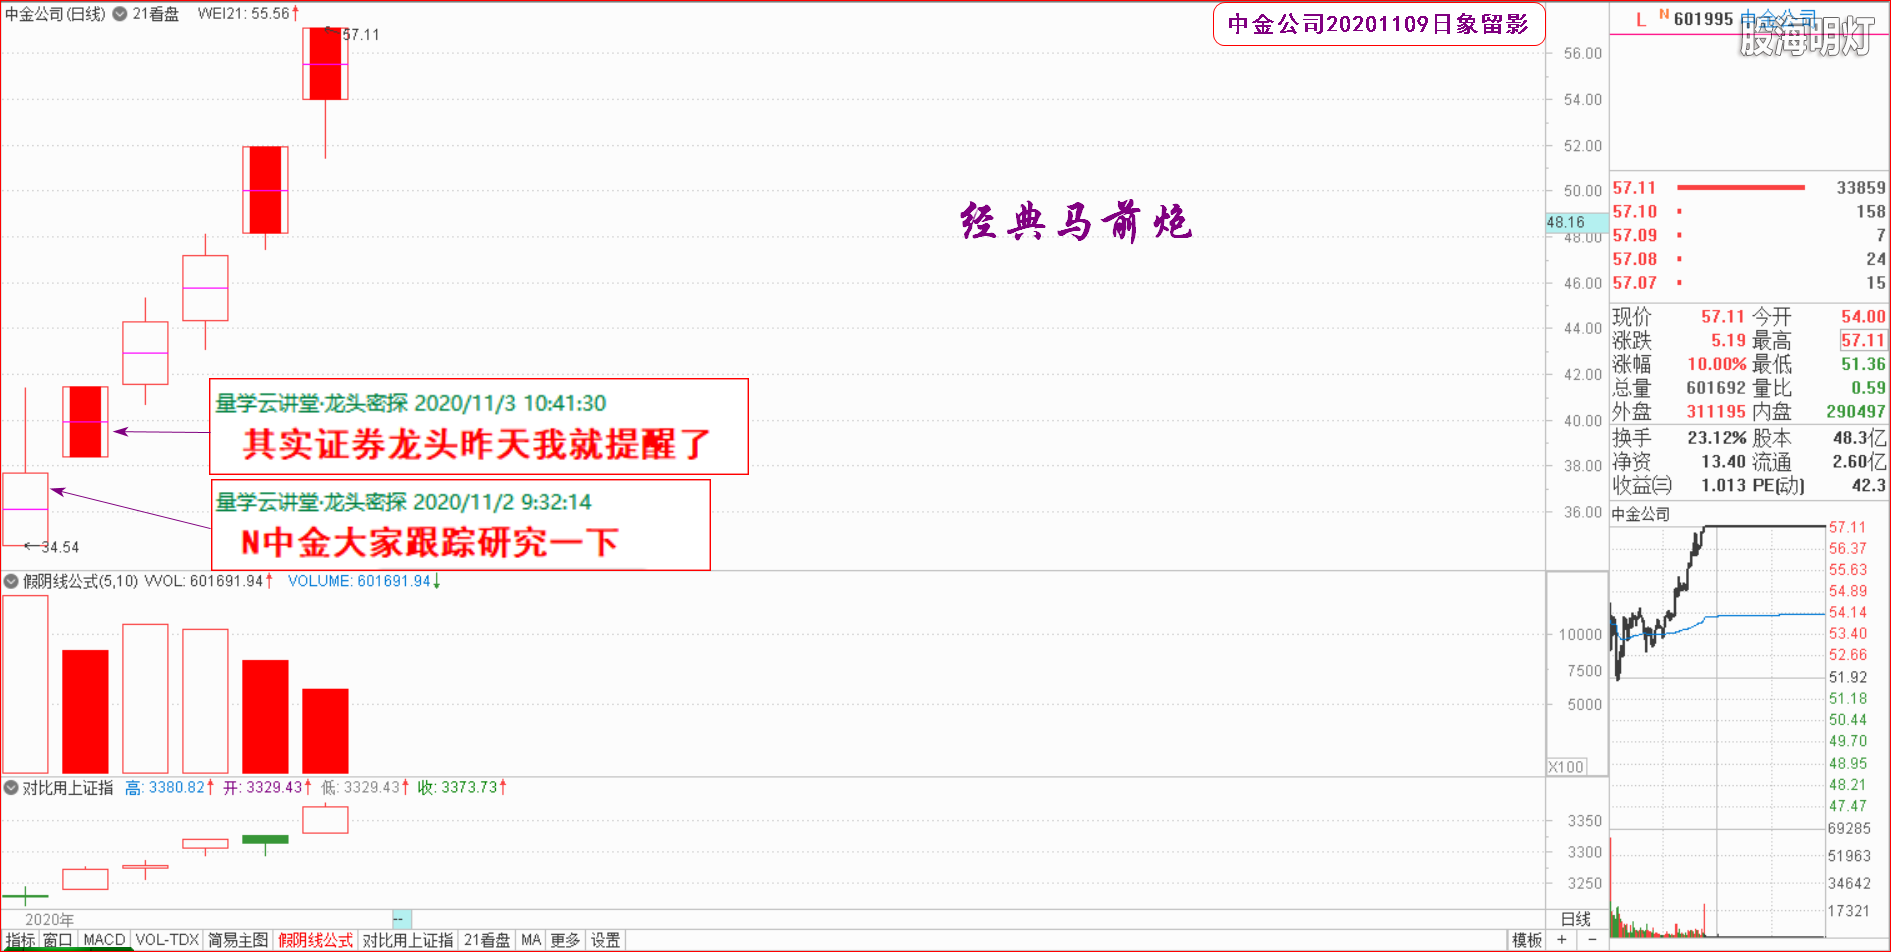Open the round icon before 对比用上证指 panel title
1891x952 pixels.
pyautogui.click(x=11, y=788)
